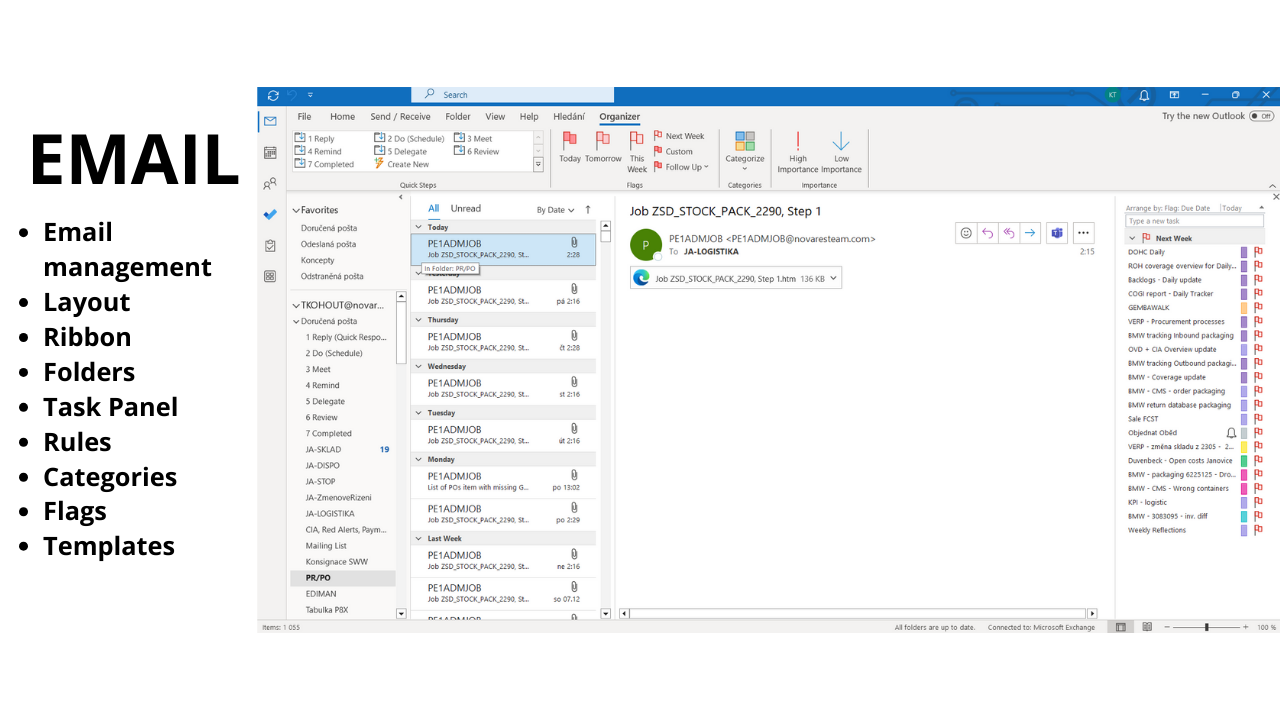This screenshot has height=720, width=1280.
Task: Reply All to the PE1ADMJOB email
Action: [1009, 233]
